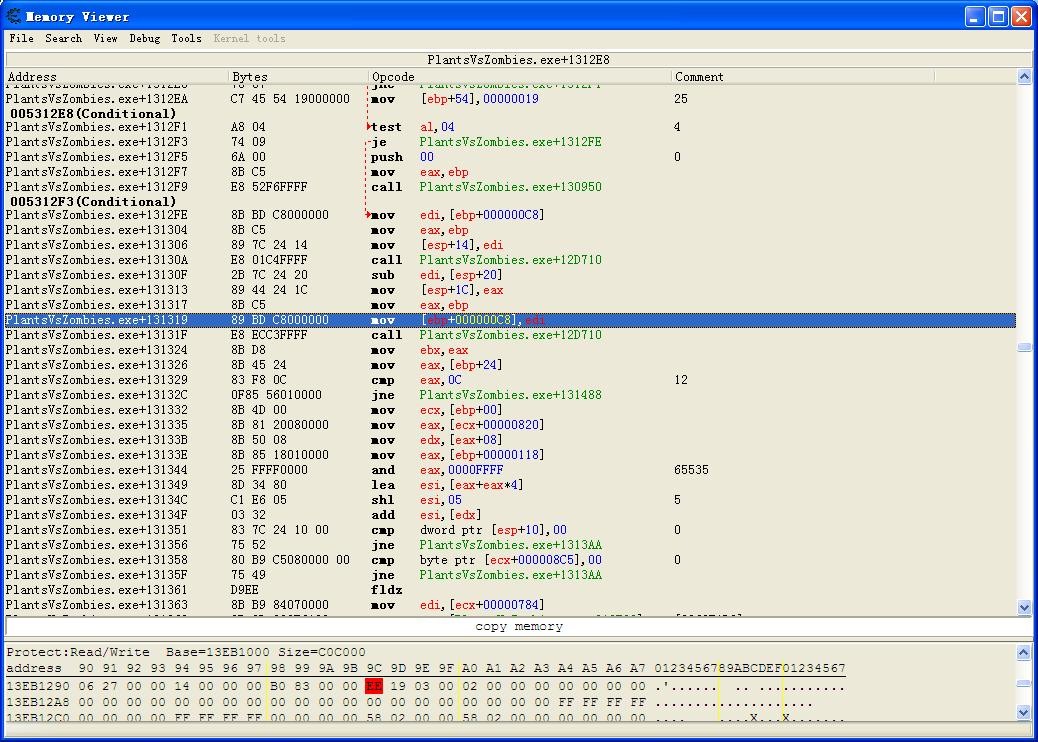Click the Comment column header
This screenshot has height=742, width=1038.
point(802,77)
